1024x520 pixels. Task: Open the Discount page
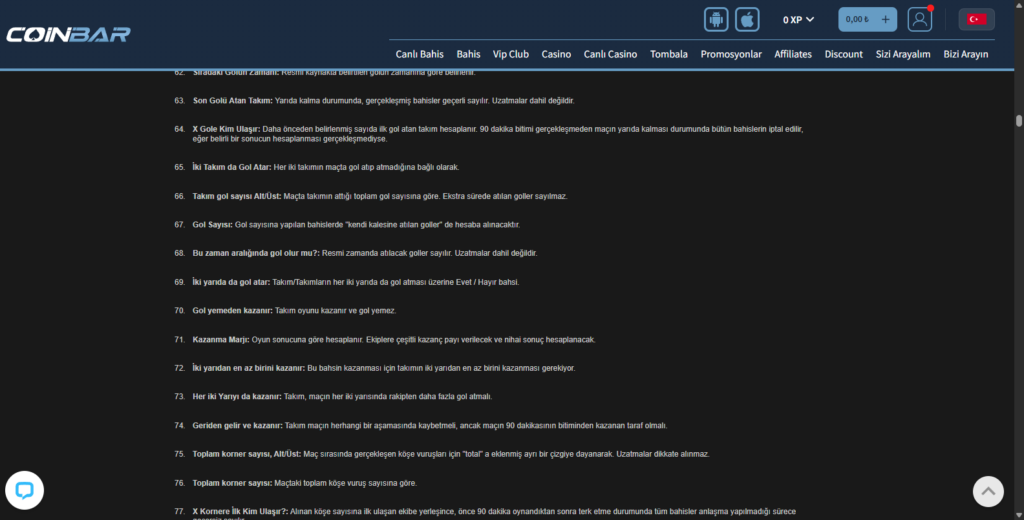tap(843, 54)
